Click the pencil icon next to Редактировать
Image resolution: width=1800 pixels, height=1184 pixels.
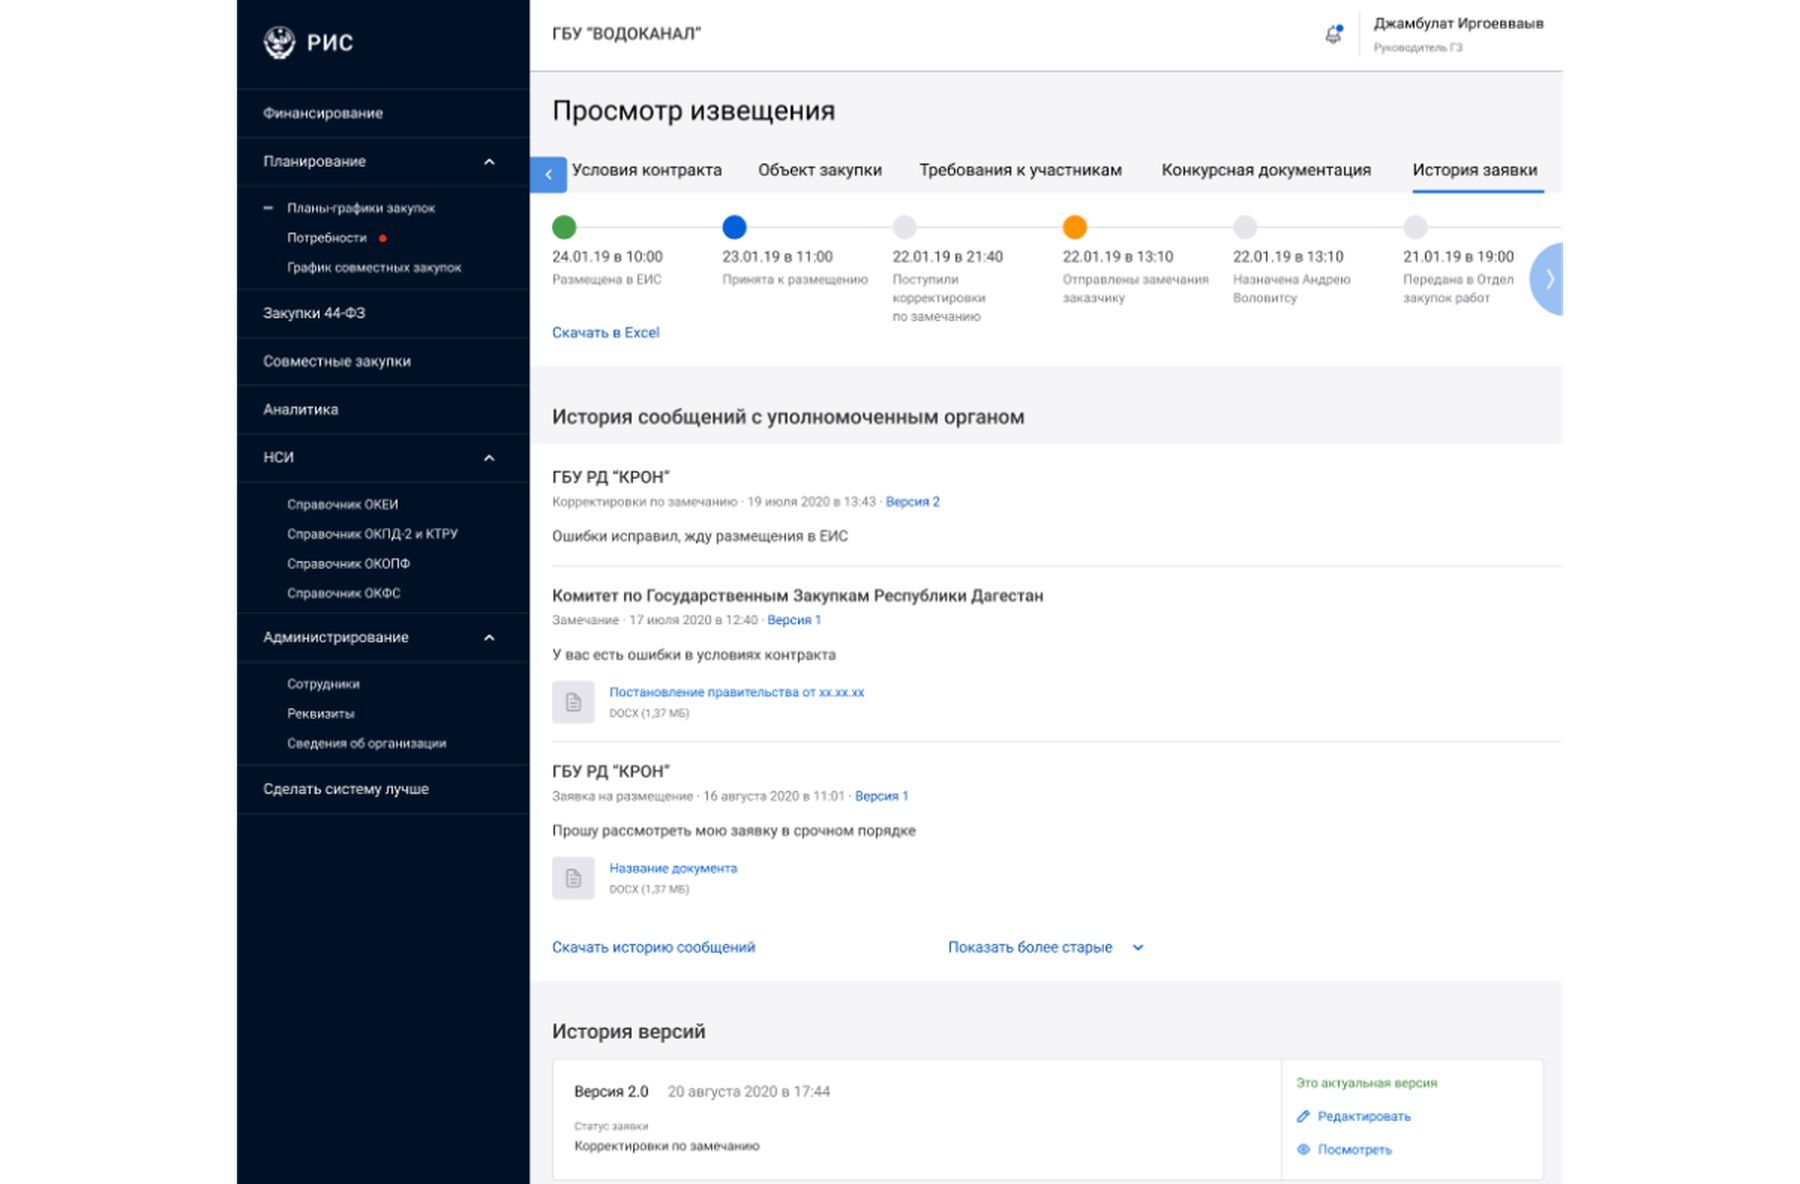point(1303,1116)
